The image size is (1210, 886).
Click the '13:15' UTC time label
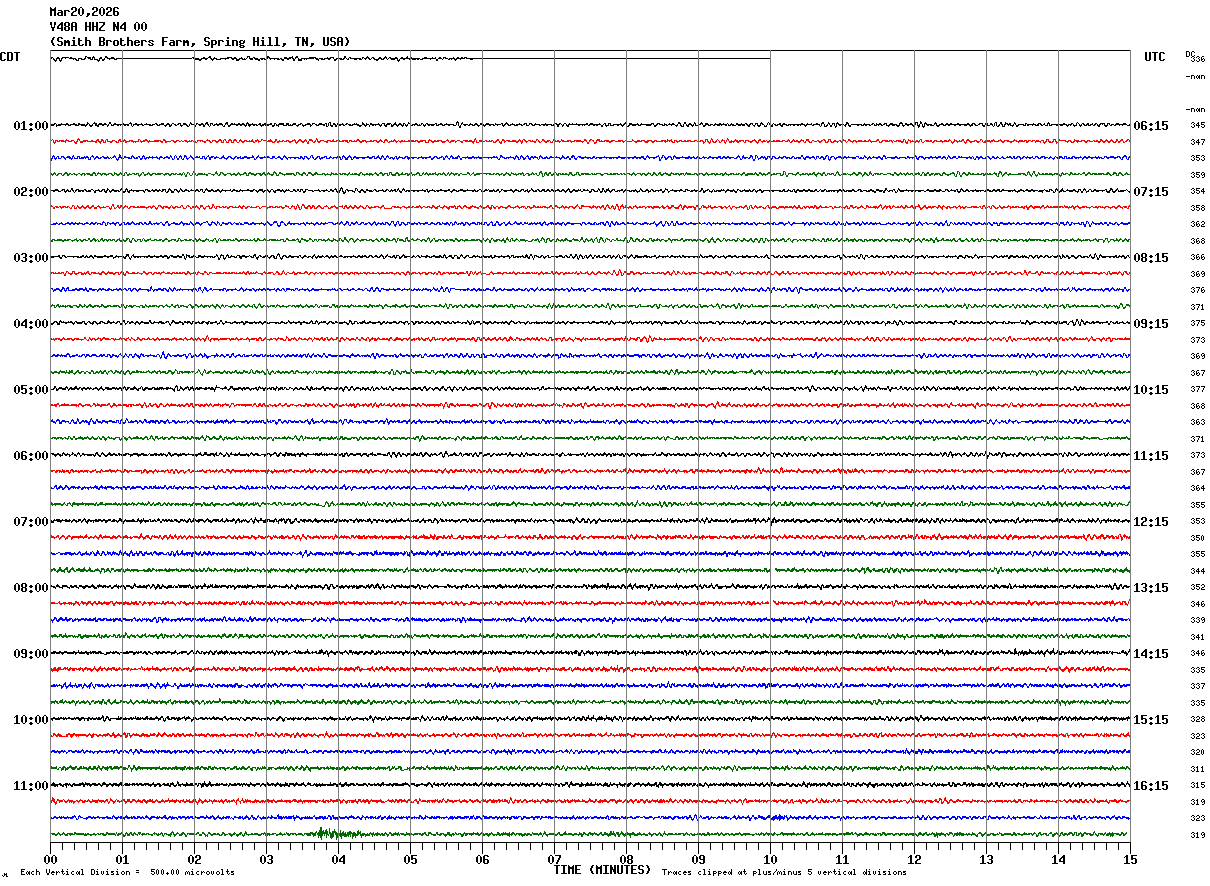(1151, 588)
